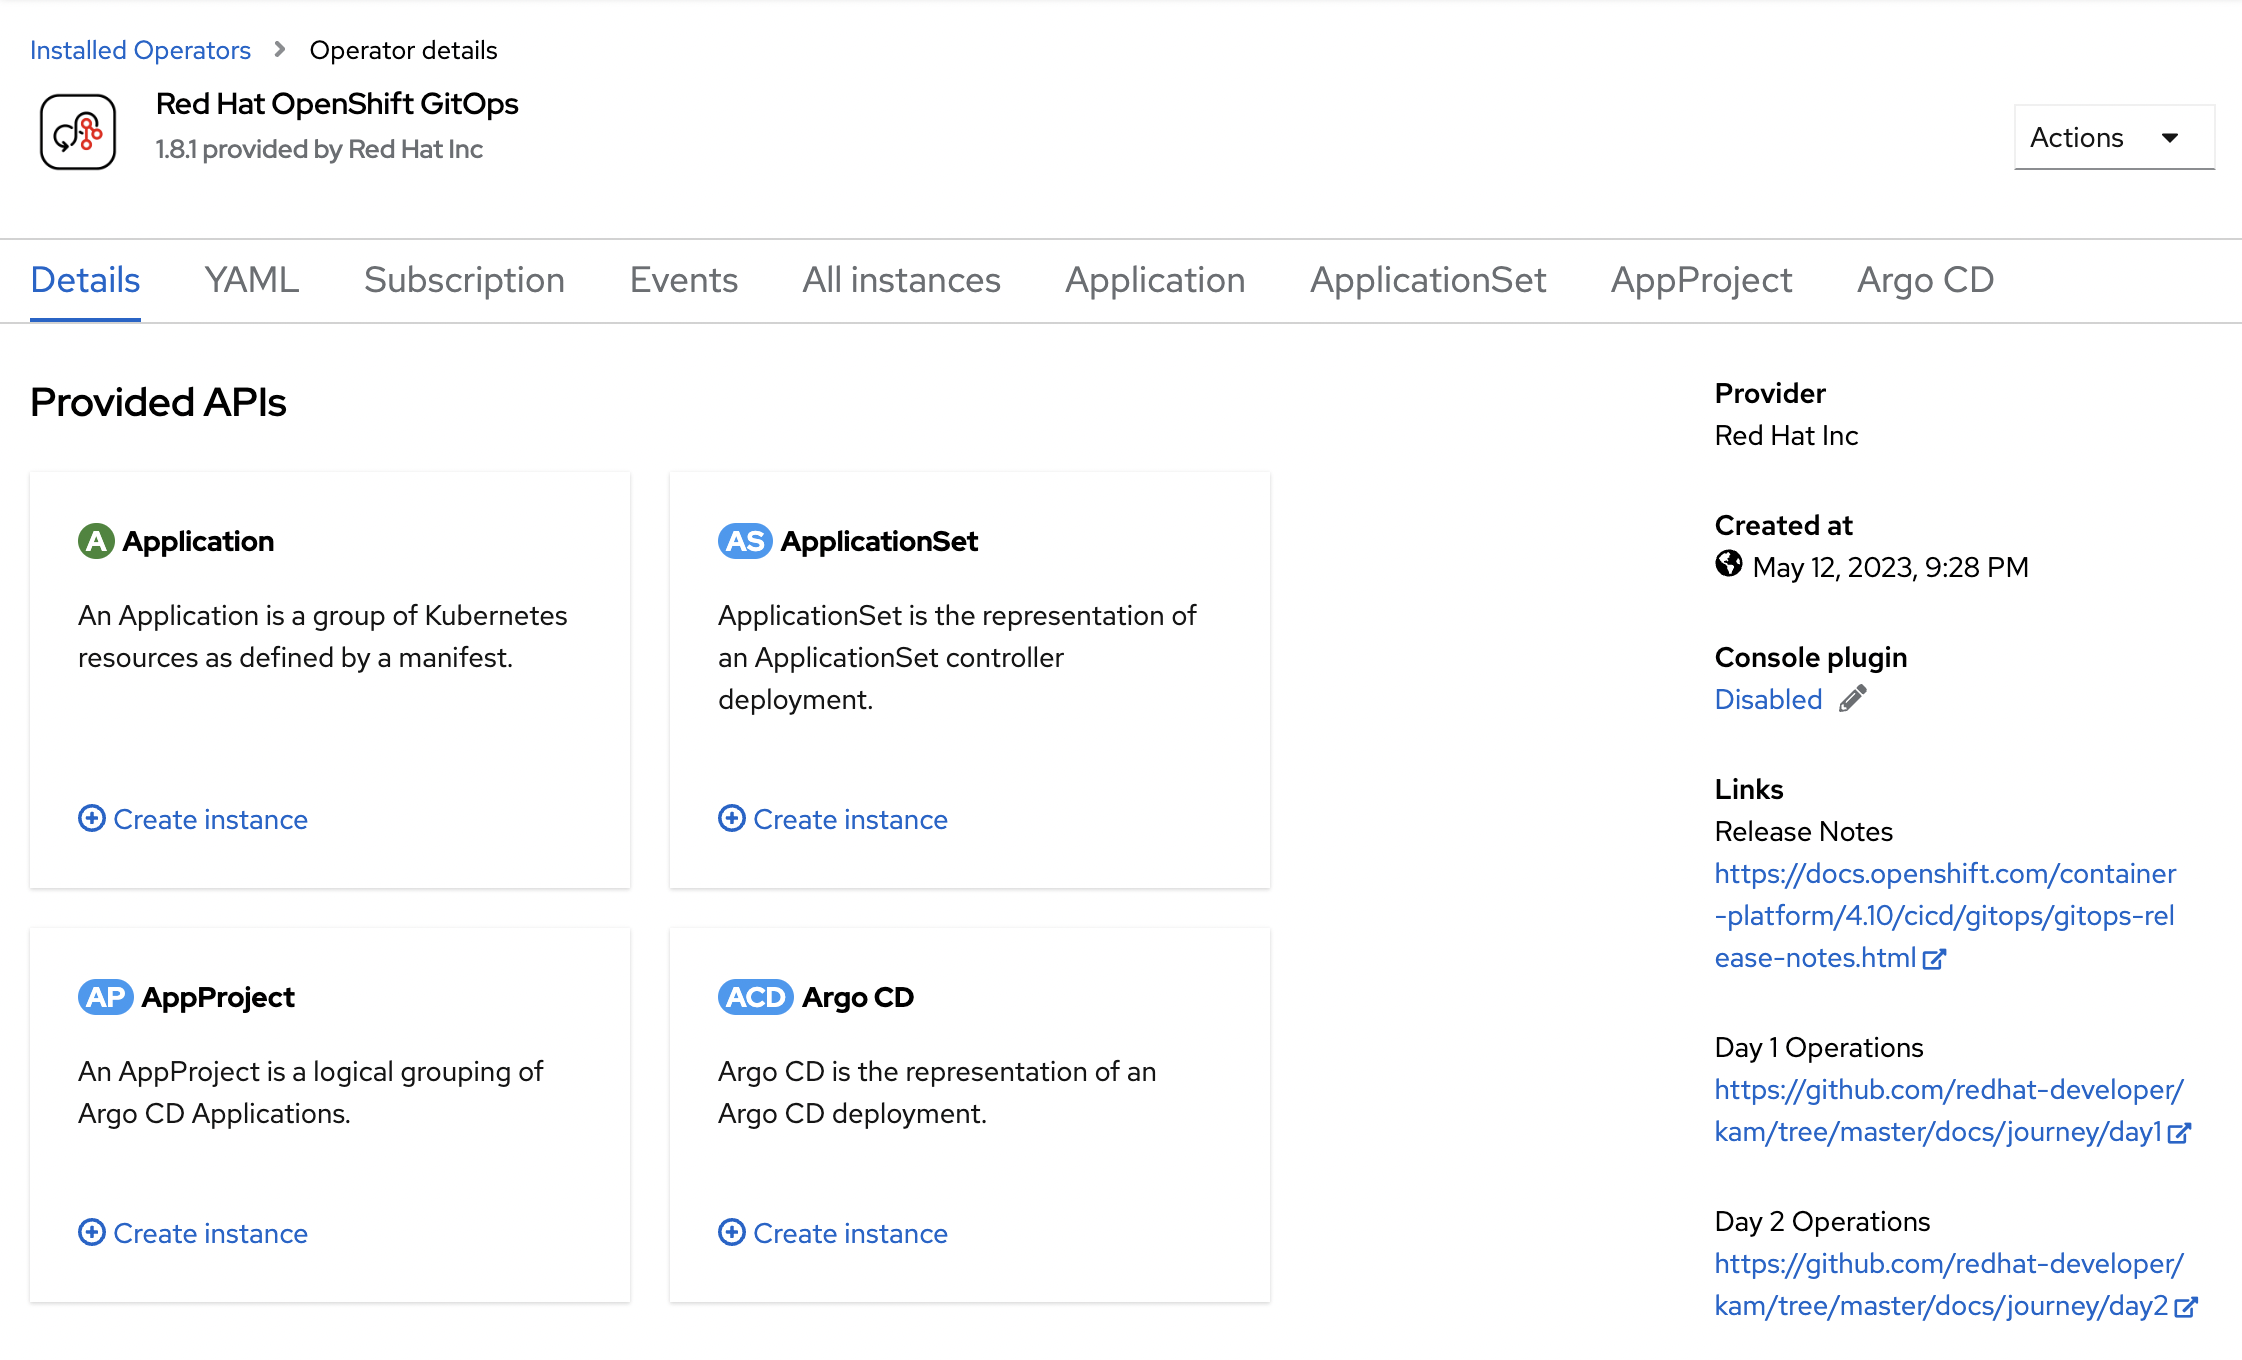This screenshot has width=2242, height=1360.
Task: Click the AppProject card title
Action: pos(218,997)
